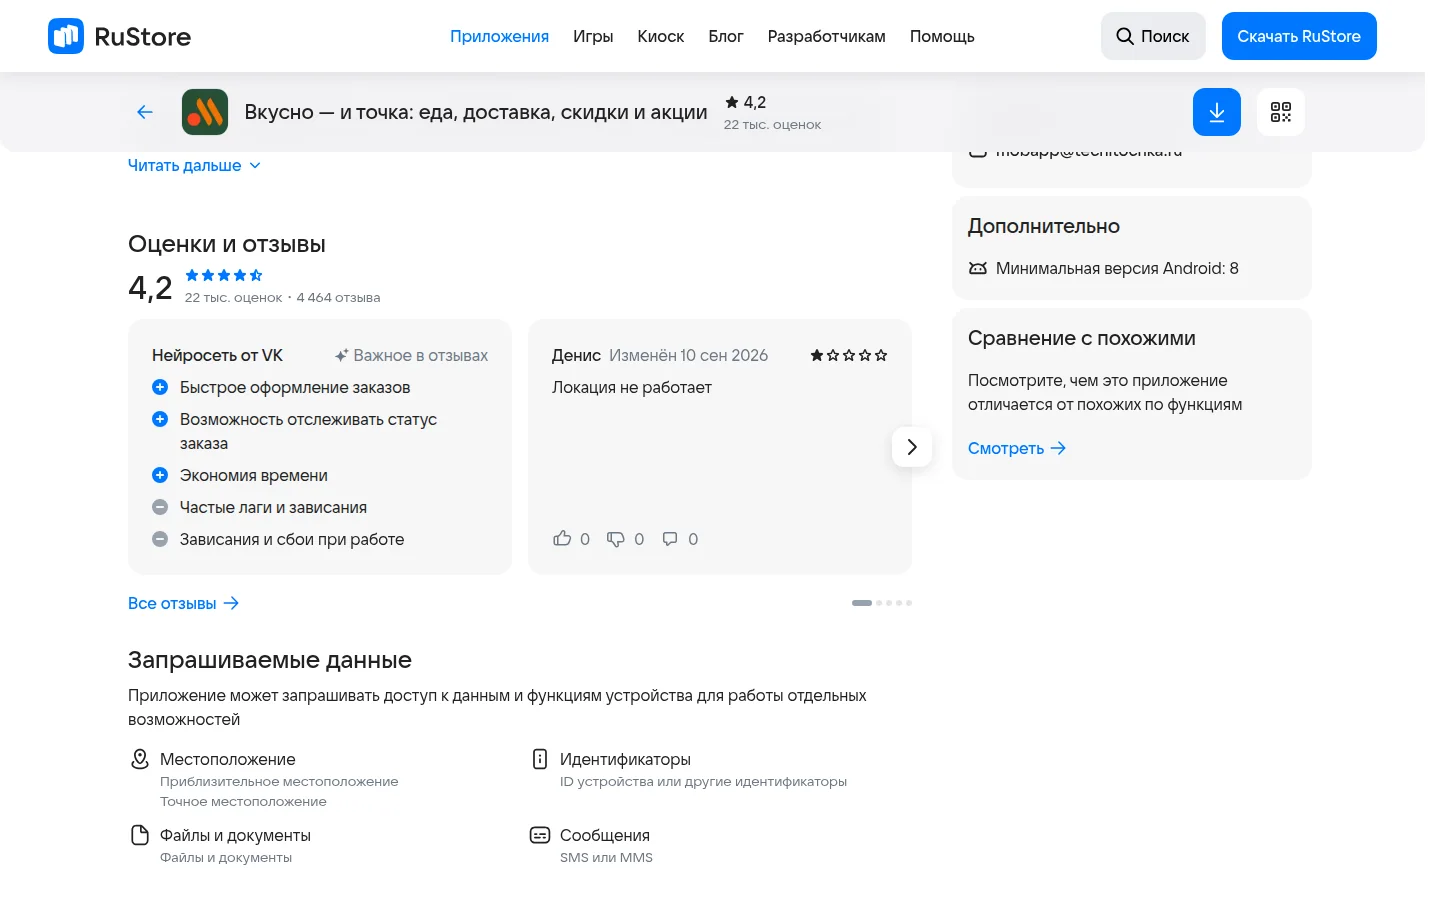Image resolution: width=1440 pixels, height=900 pixels.
Task: Click the star rating on Denis's review
Action: click(x=849, y=355)
